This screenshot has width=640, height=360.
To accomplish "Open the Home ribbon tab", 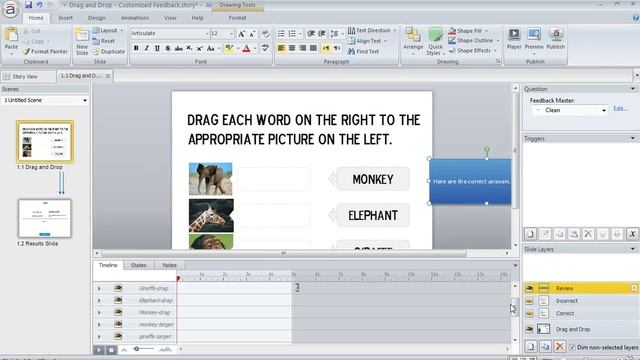I will [x=36, y=18].
